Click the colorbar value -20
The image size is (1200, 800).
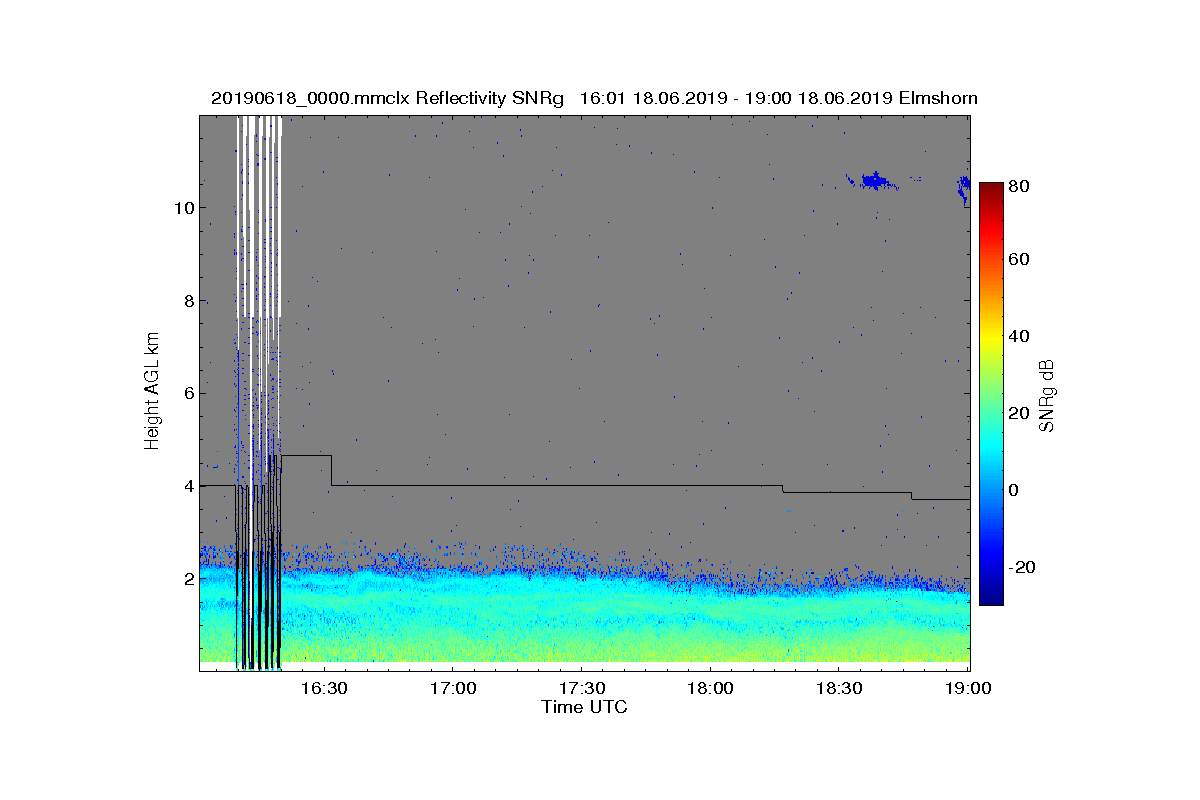point(1022,567)
